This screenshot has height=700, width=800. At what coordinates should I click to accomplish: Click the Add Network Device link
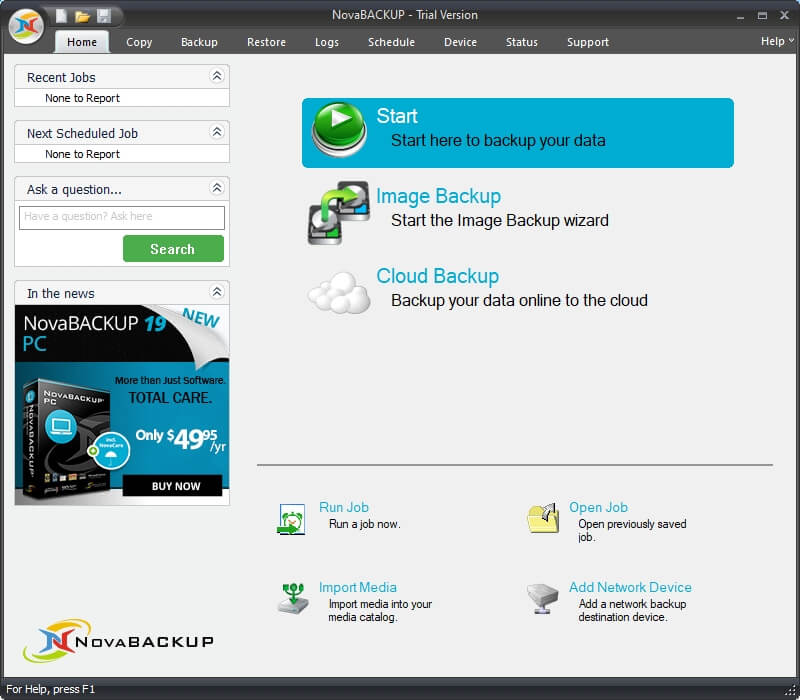[630, 587]
